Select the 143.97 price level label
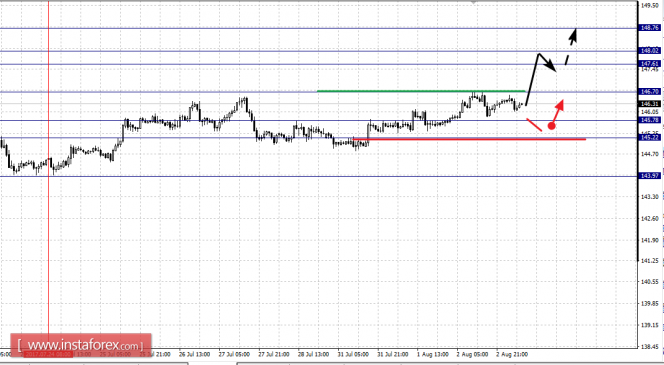The height and width of the screenshot is (365, 664). [x=650, y=176]
